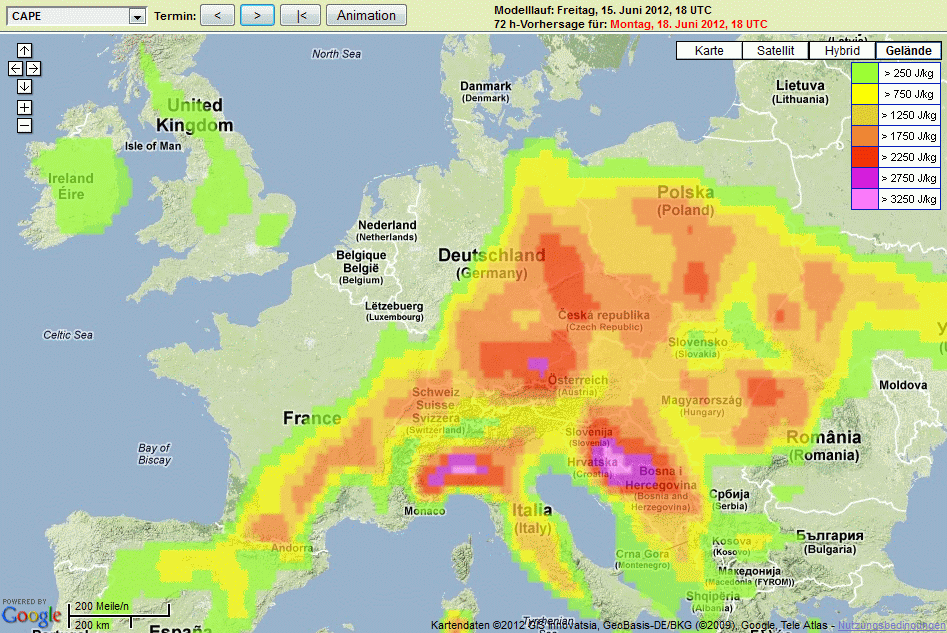Zoom out with the minus button
Screen dimensions: 947x633
point(24,126)
